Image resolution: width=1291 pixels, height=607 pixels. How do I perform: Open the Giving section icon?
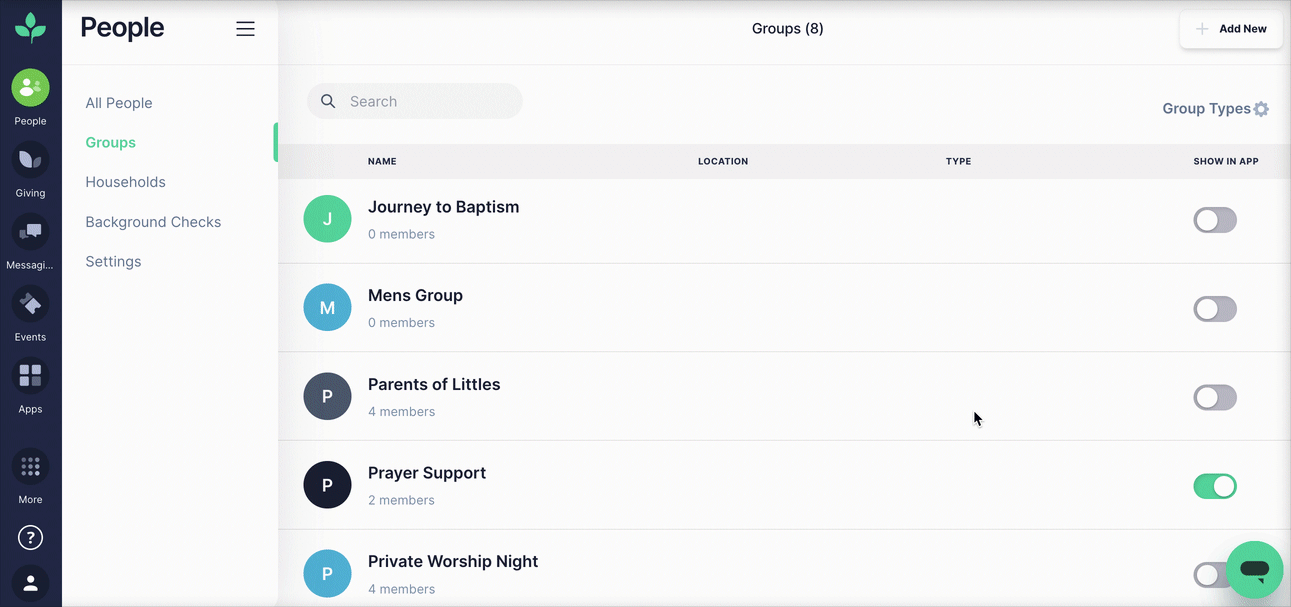tap(30, 160)
